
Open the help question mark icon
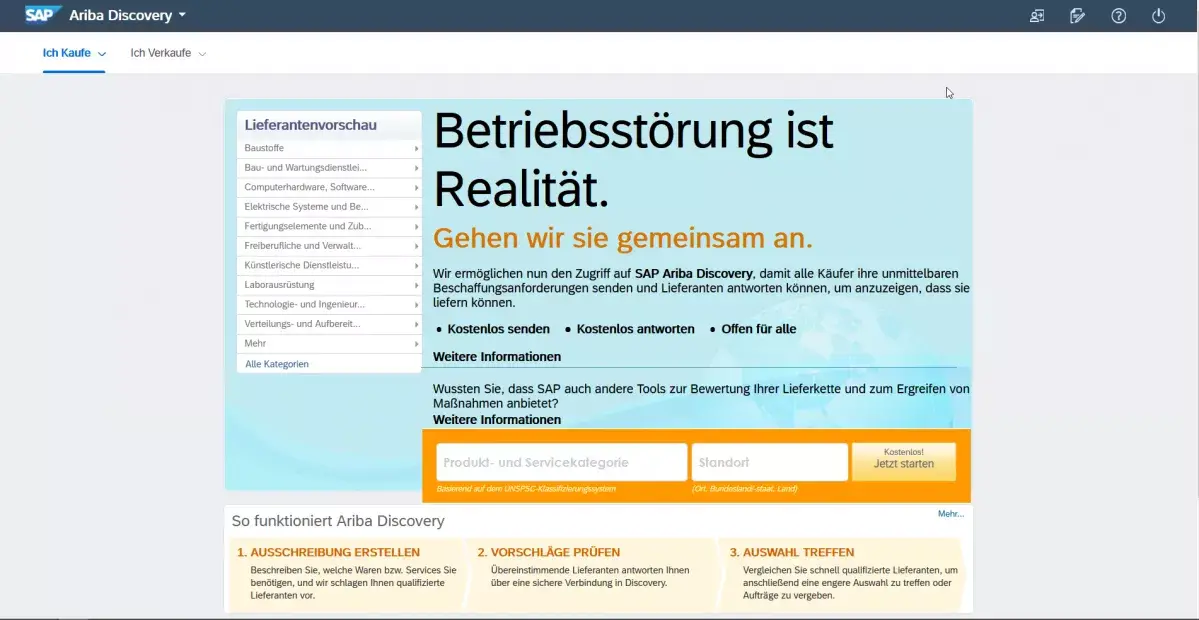pyautogui.click(x=1118, y=15)
